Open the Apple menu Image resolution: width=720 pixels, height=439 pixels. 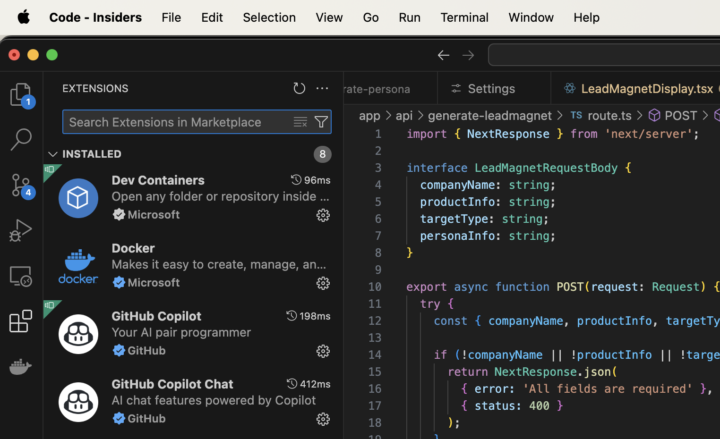[23, 17]
